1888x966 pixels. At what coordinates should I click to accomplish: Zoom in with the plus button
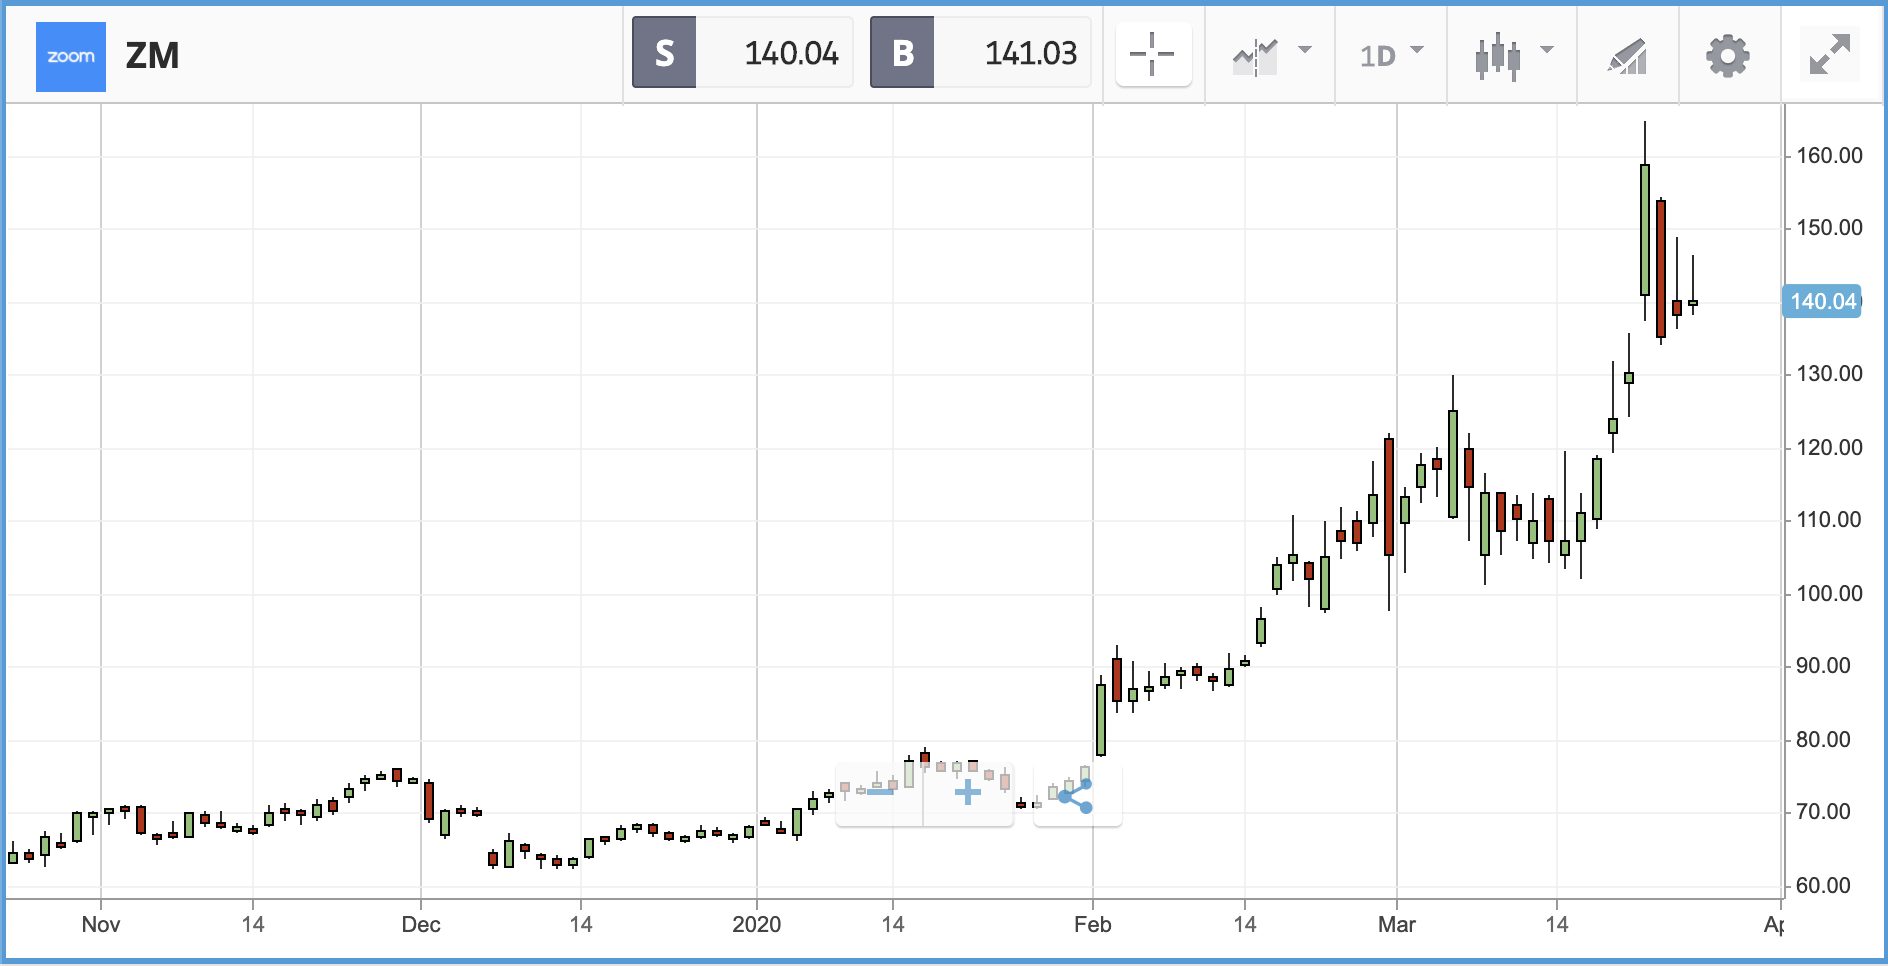tap(967, 793)
